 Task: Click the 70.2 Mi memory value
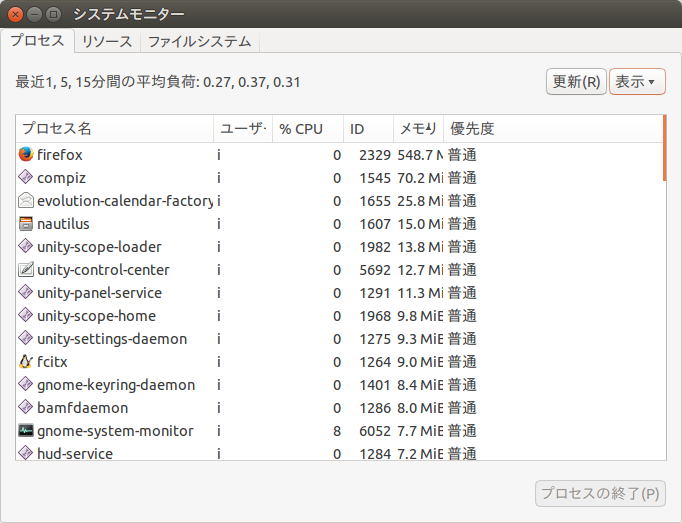click(420, 178)
